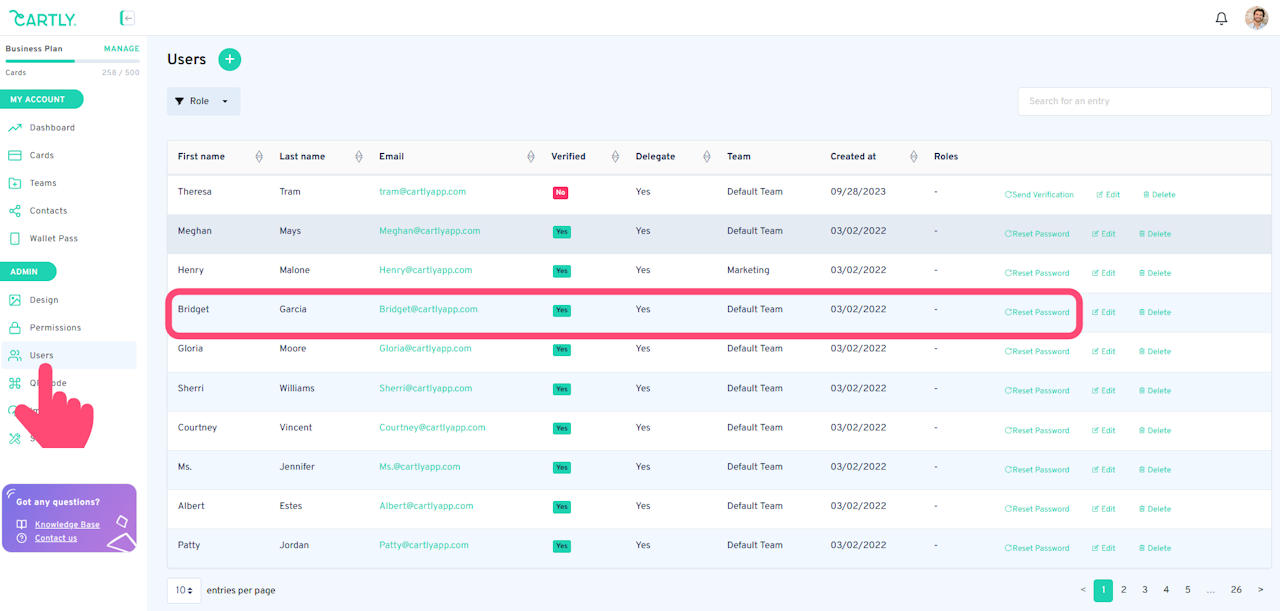
Task: Send Verification to Theresa Tram
Action: pyautogui.click(x=1039, y=195)
